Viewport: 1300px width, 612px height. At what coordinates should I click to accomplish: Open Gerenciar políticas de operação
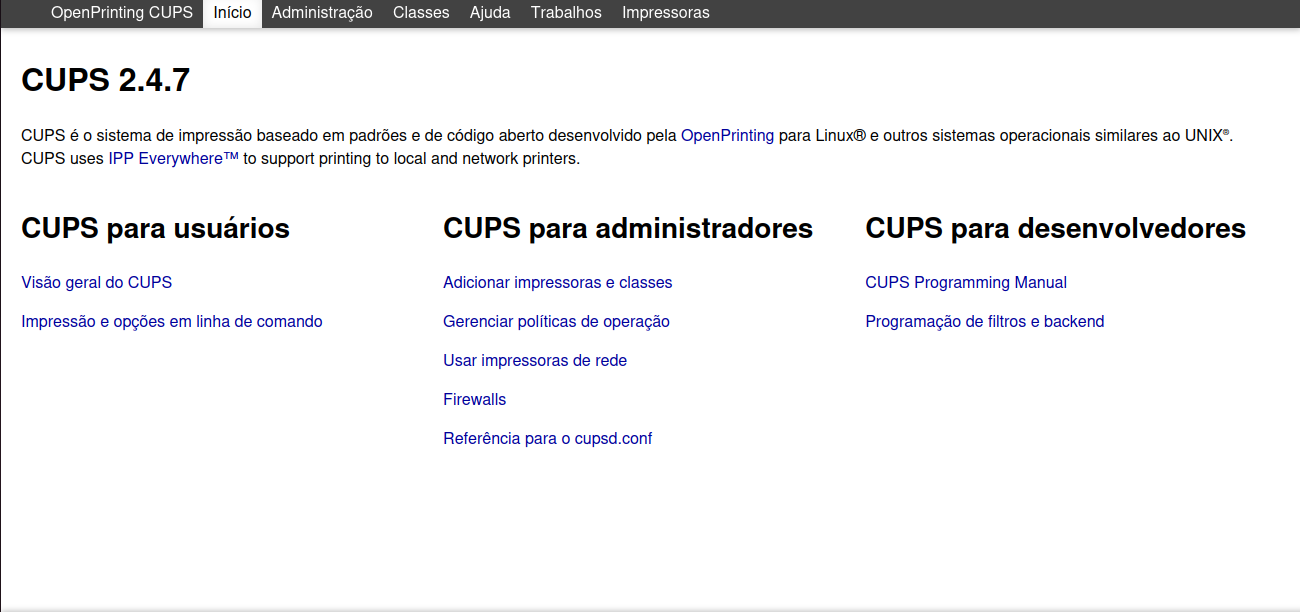coord(556,321)
